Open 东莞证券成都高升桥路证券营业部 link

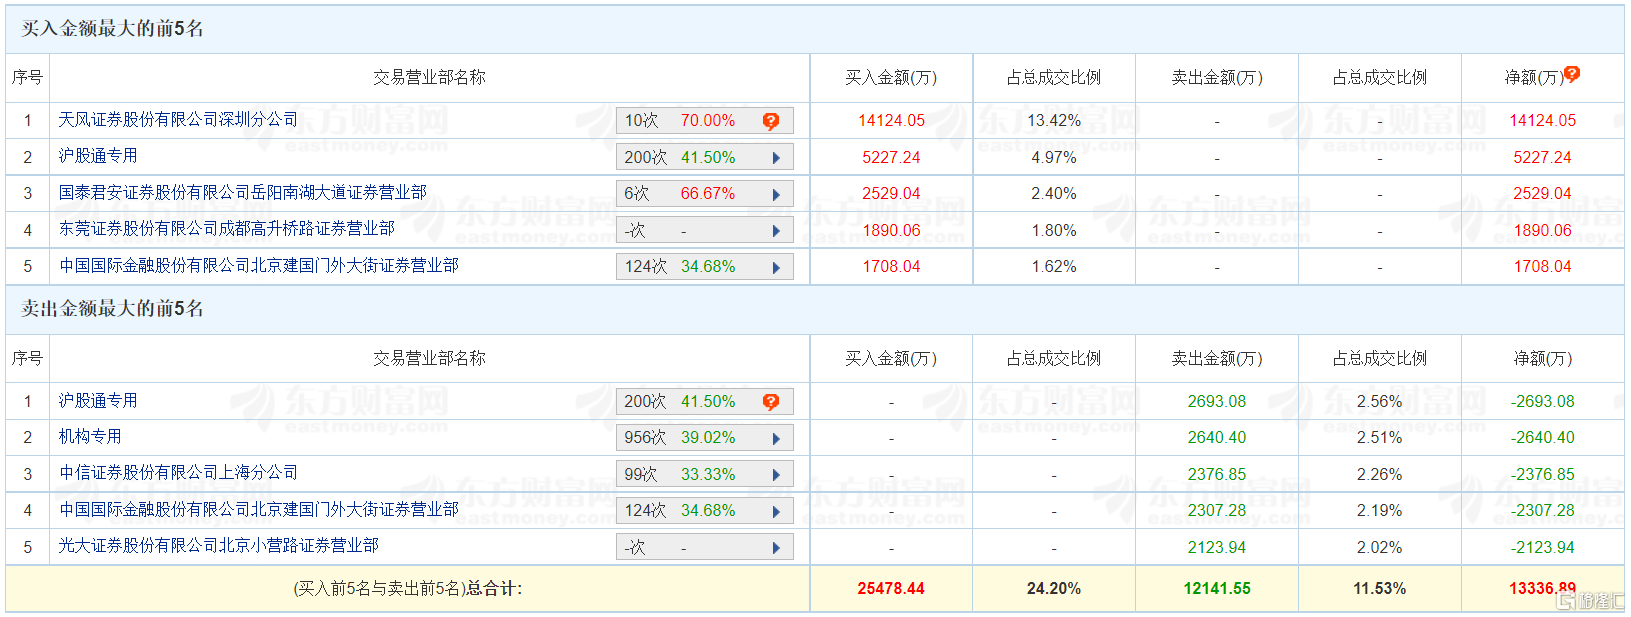226,229
